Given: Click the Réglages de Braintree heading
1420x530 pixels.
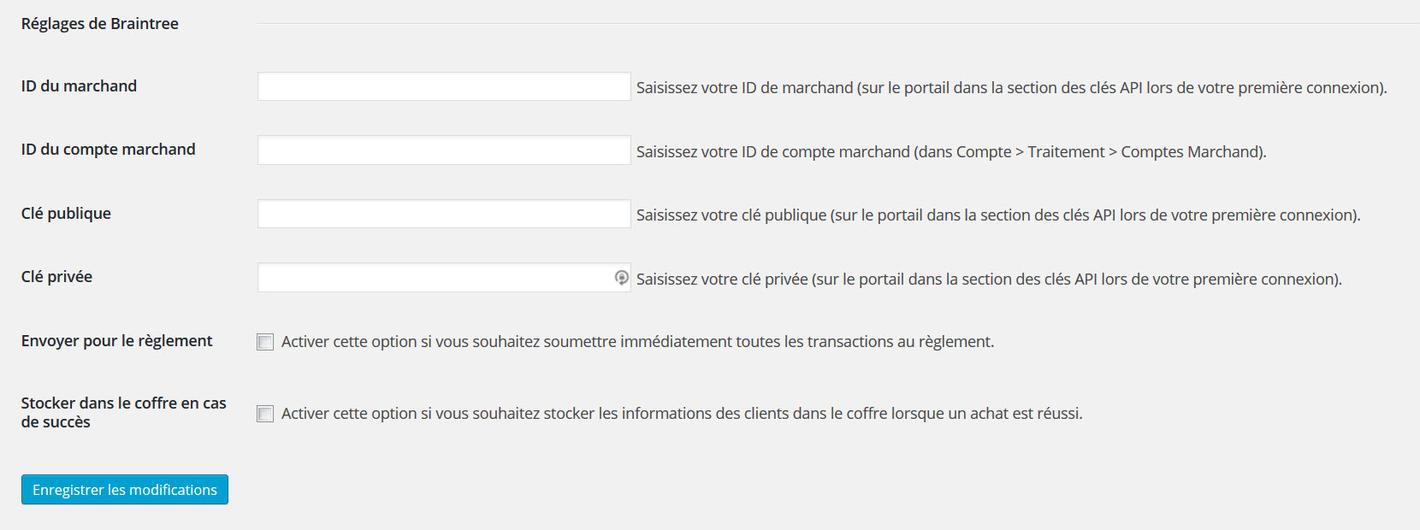Looking at the screenshot, I should [x=100, y=23].
